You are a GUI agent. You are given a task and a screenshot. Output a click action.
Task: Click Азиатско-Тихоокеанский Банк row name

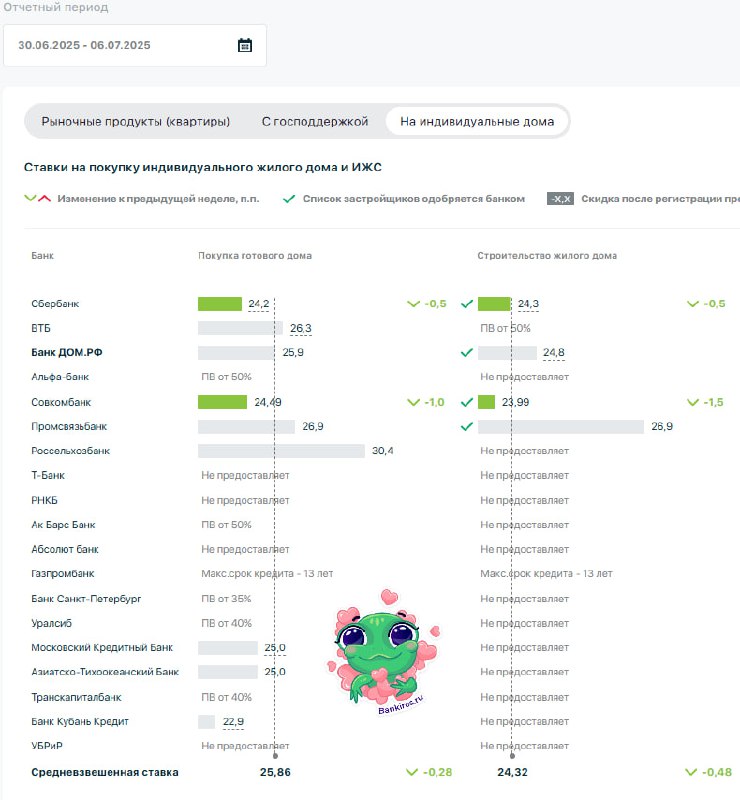pos(105,672)
